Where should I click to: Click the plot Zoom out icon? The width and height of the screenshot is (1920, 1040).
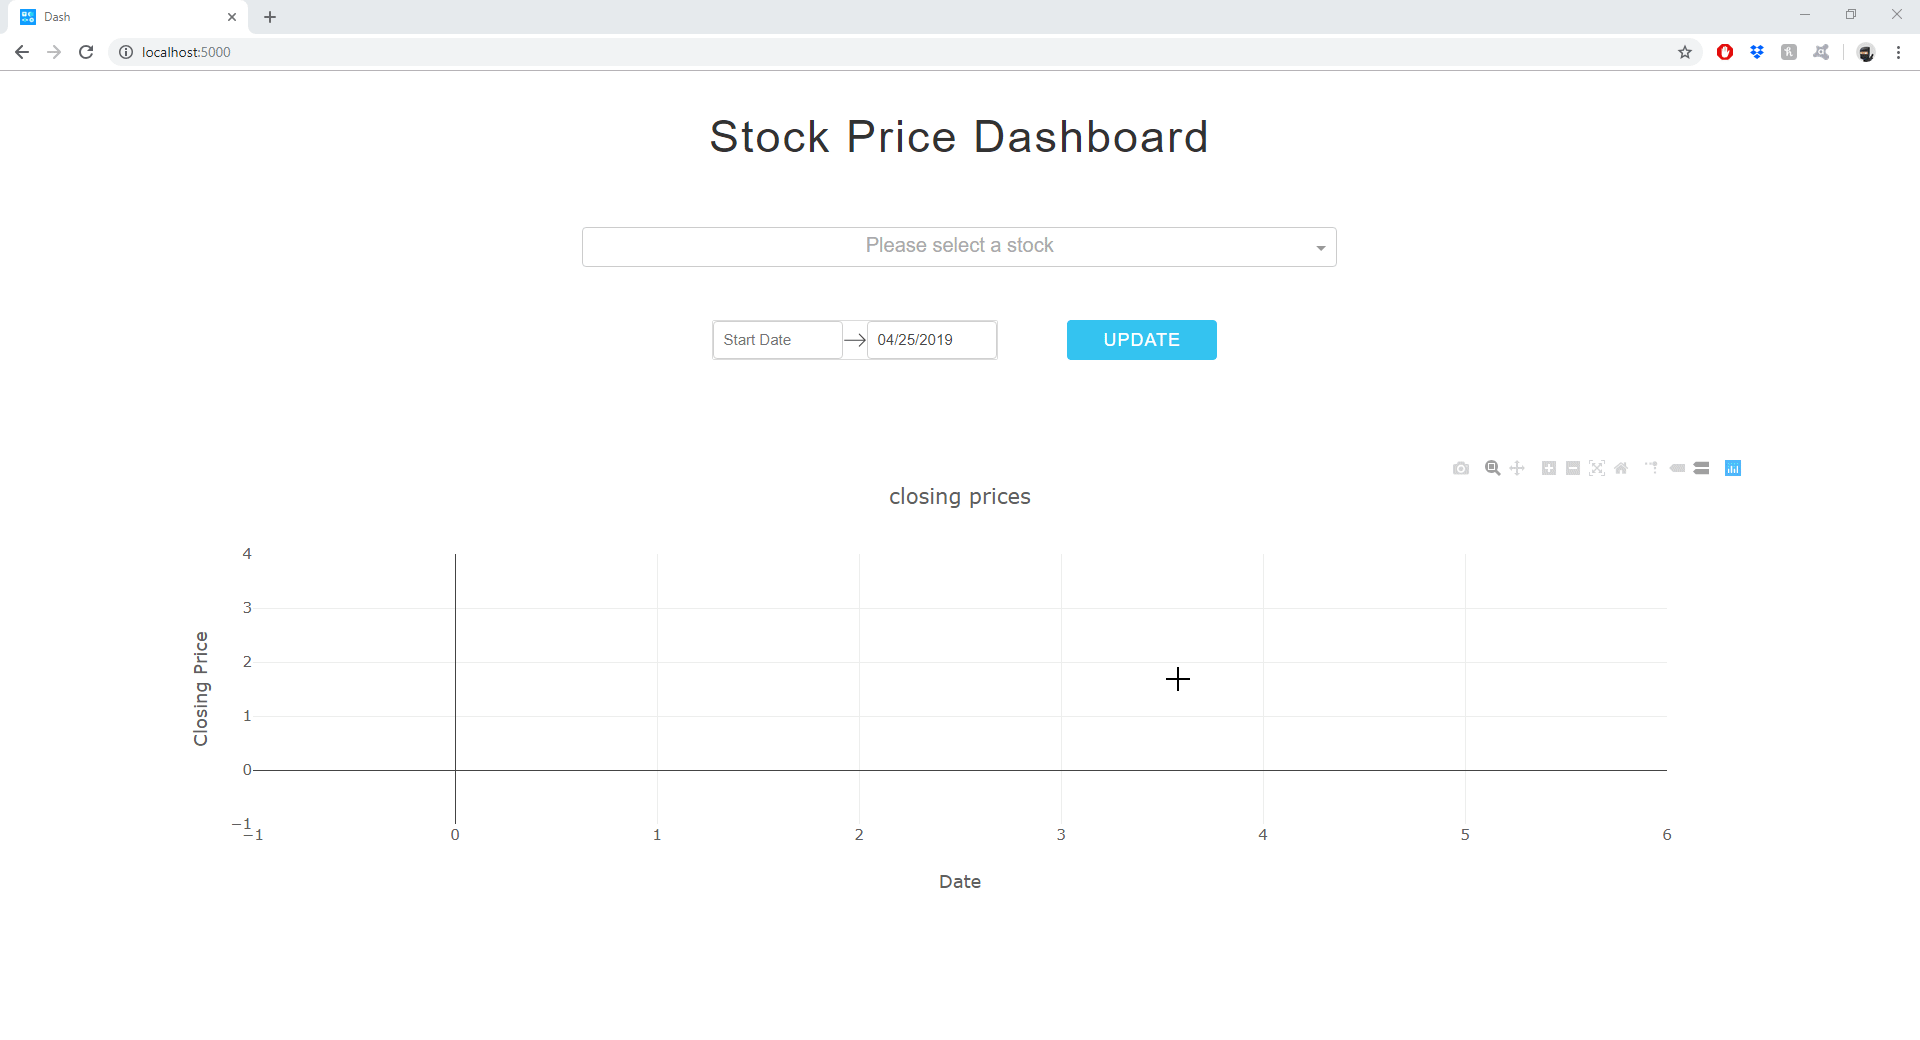(1573, 468)
